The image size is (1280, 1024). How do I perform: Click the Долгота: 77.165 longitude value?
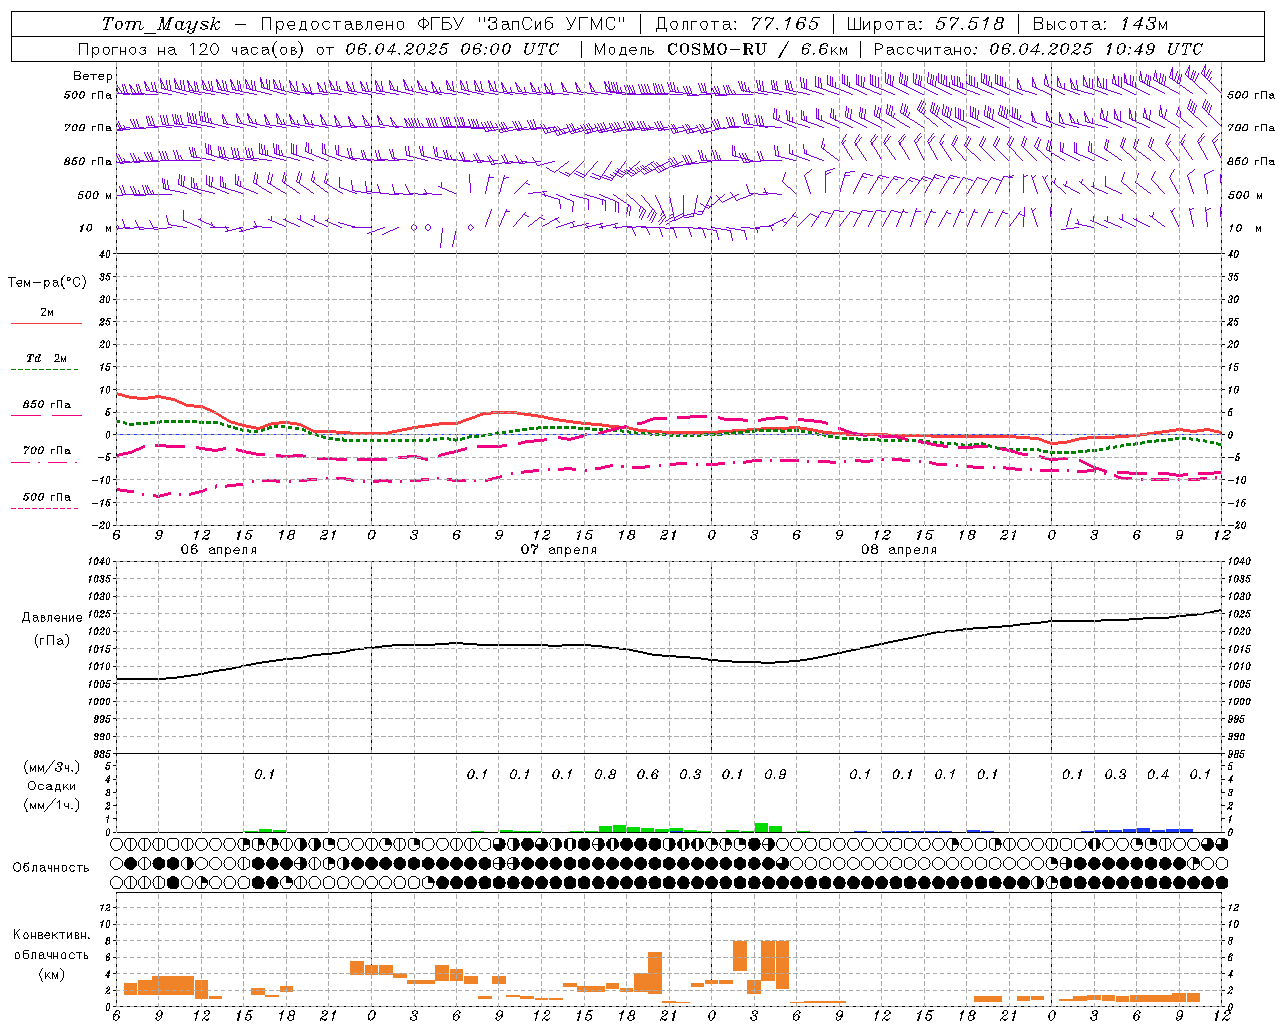[737, 24]
